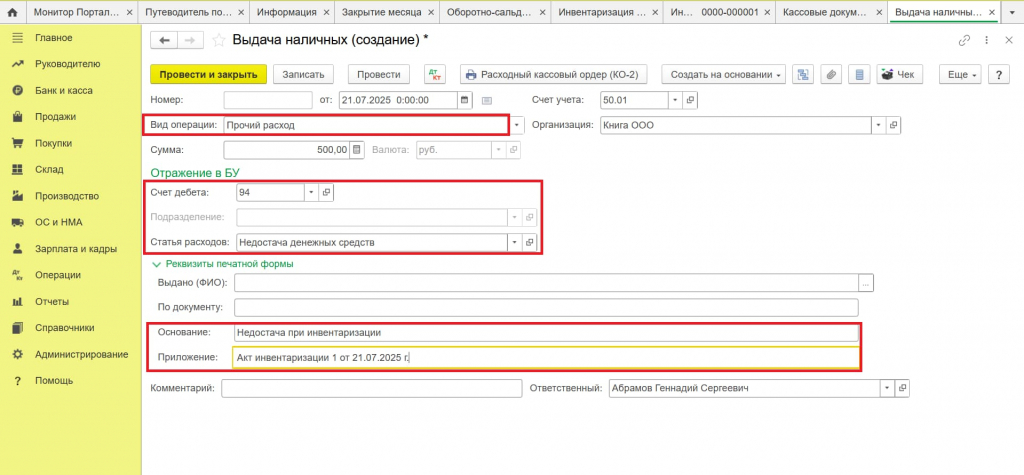Image resolution: width=1024 pixels, height=475 pixels.
Task: Expand the Ответственный dropdown arrow
Action: click(x=887, y=388)
